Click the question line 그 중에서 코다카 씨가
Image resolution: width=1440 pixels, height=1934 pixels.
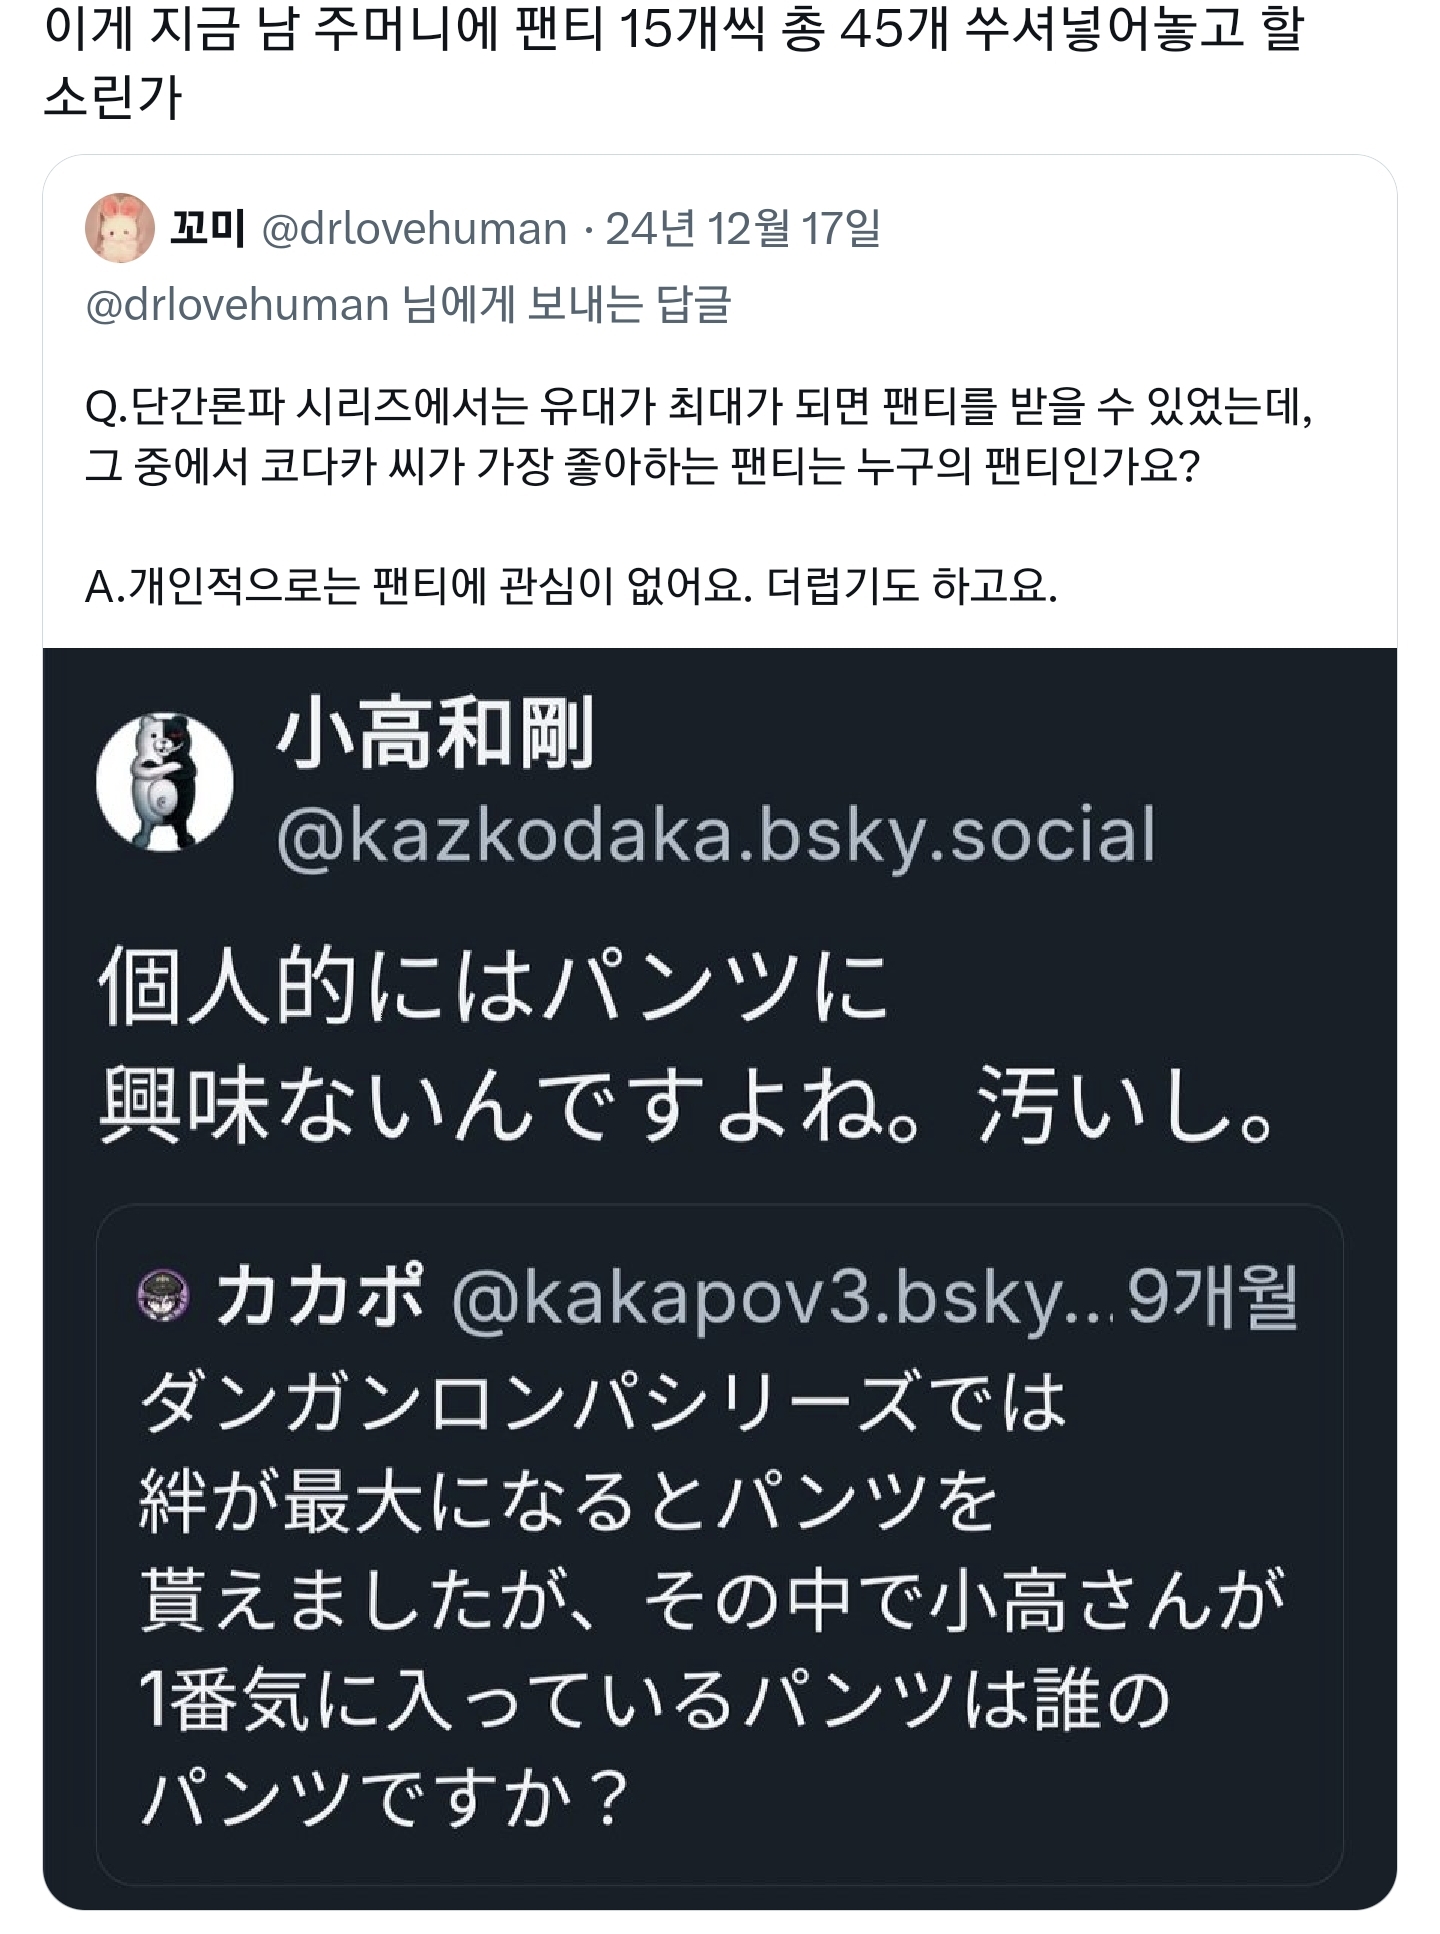tap(642, 467)
